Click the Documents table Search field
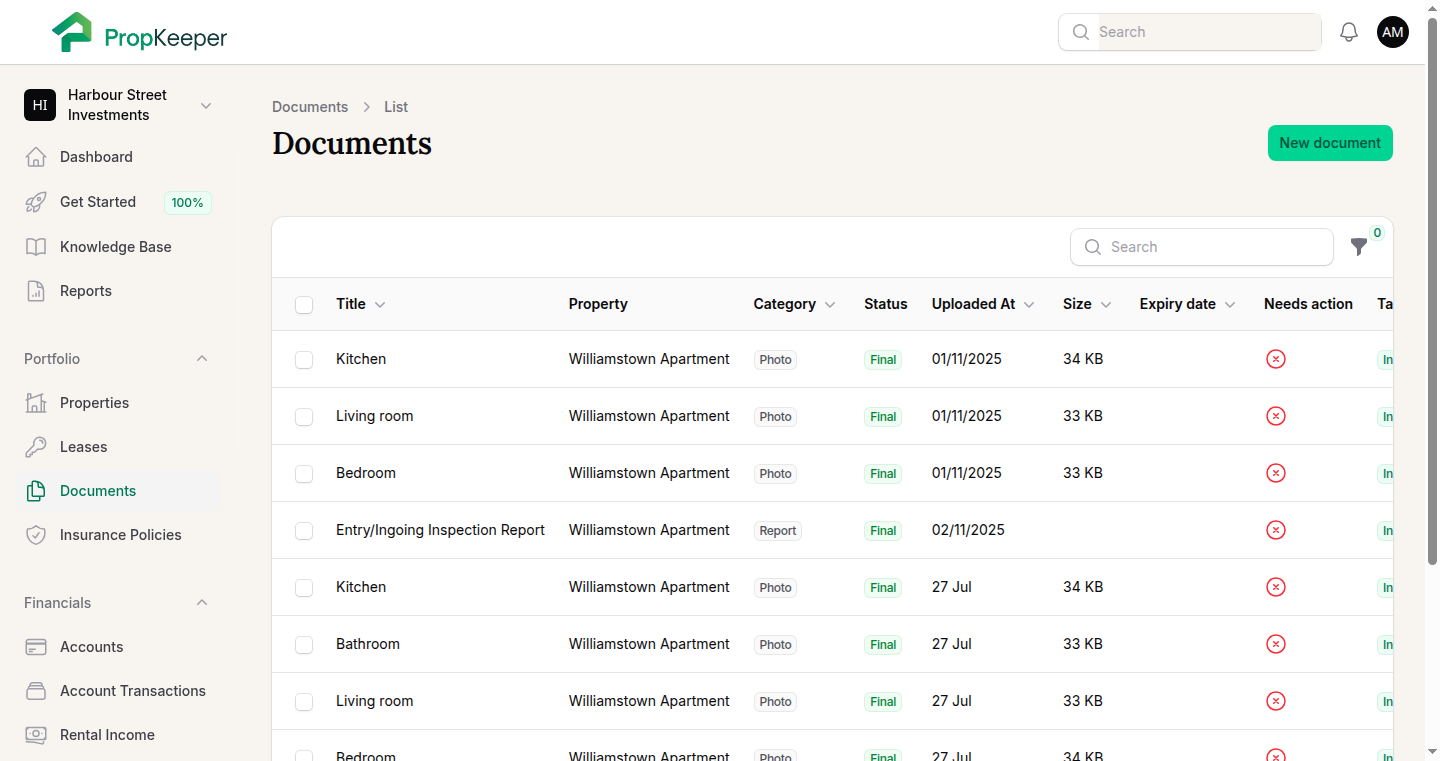1440x761 pixels. coord(1202,247)
